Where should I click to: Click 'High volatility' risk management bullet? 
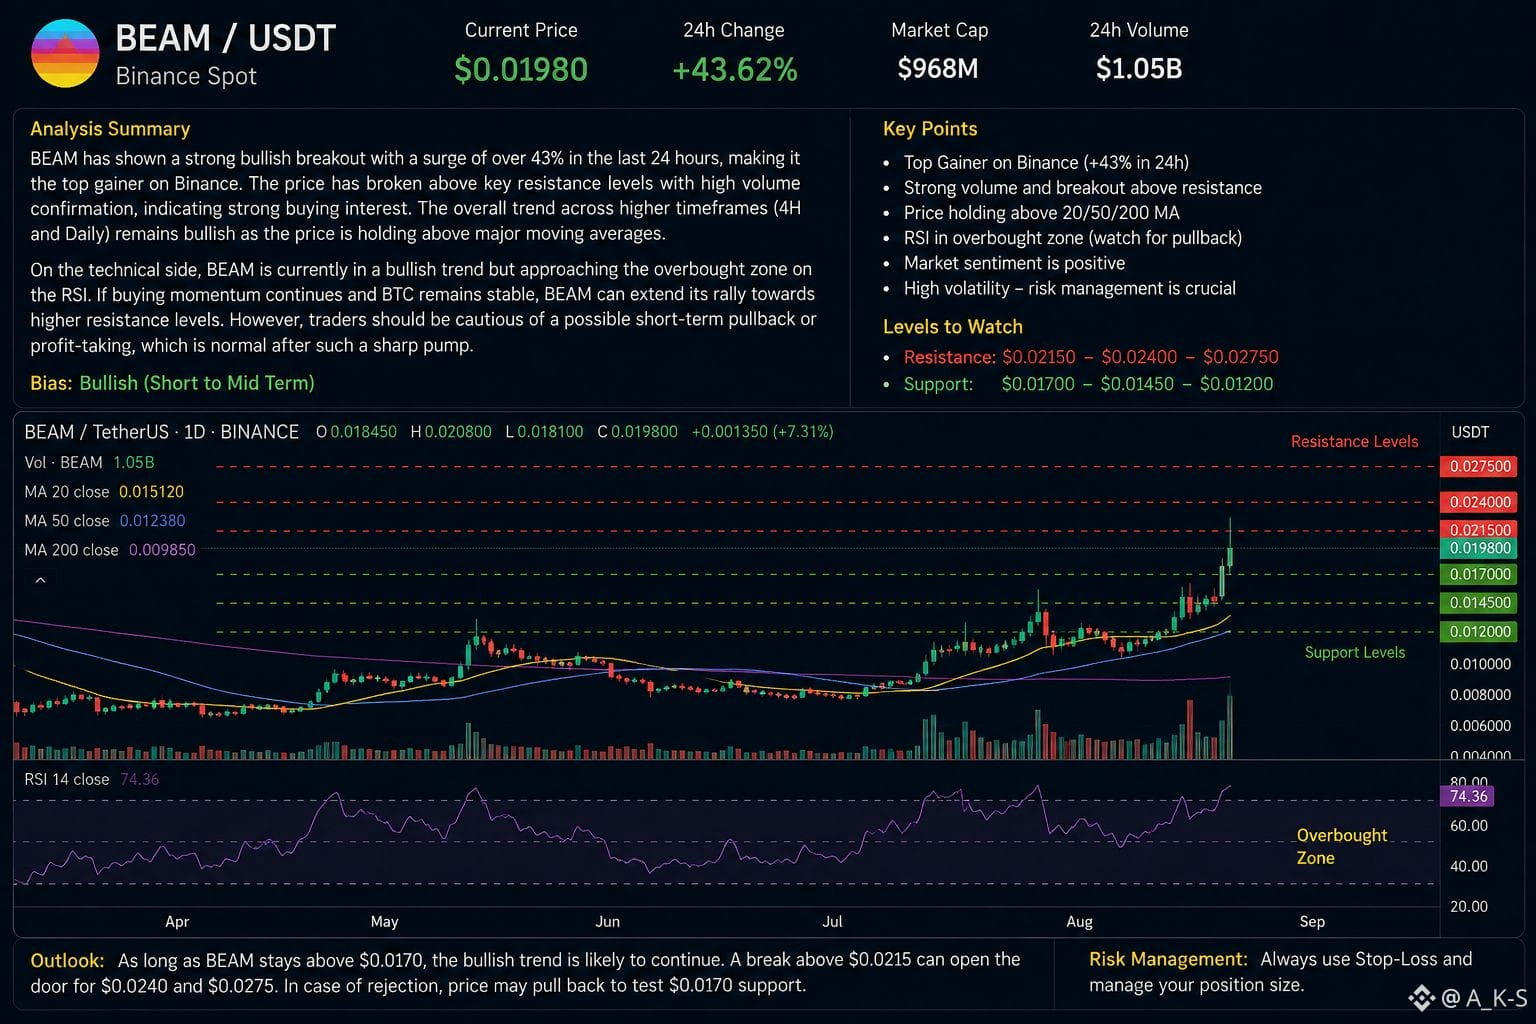[1069, 288]
